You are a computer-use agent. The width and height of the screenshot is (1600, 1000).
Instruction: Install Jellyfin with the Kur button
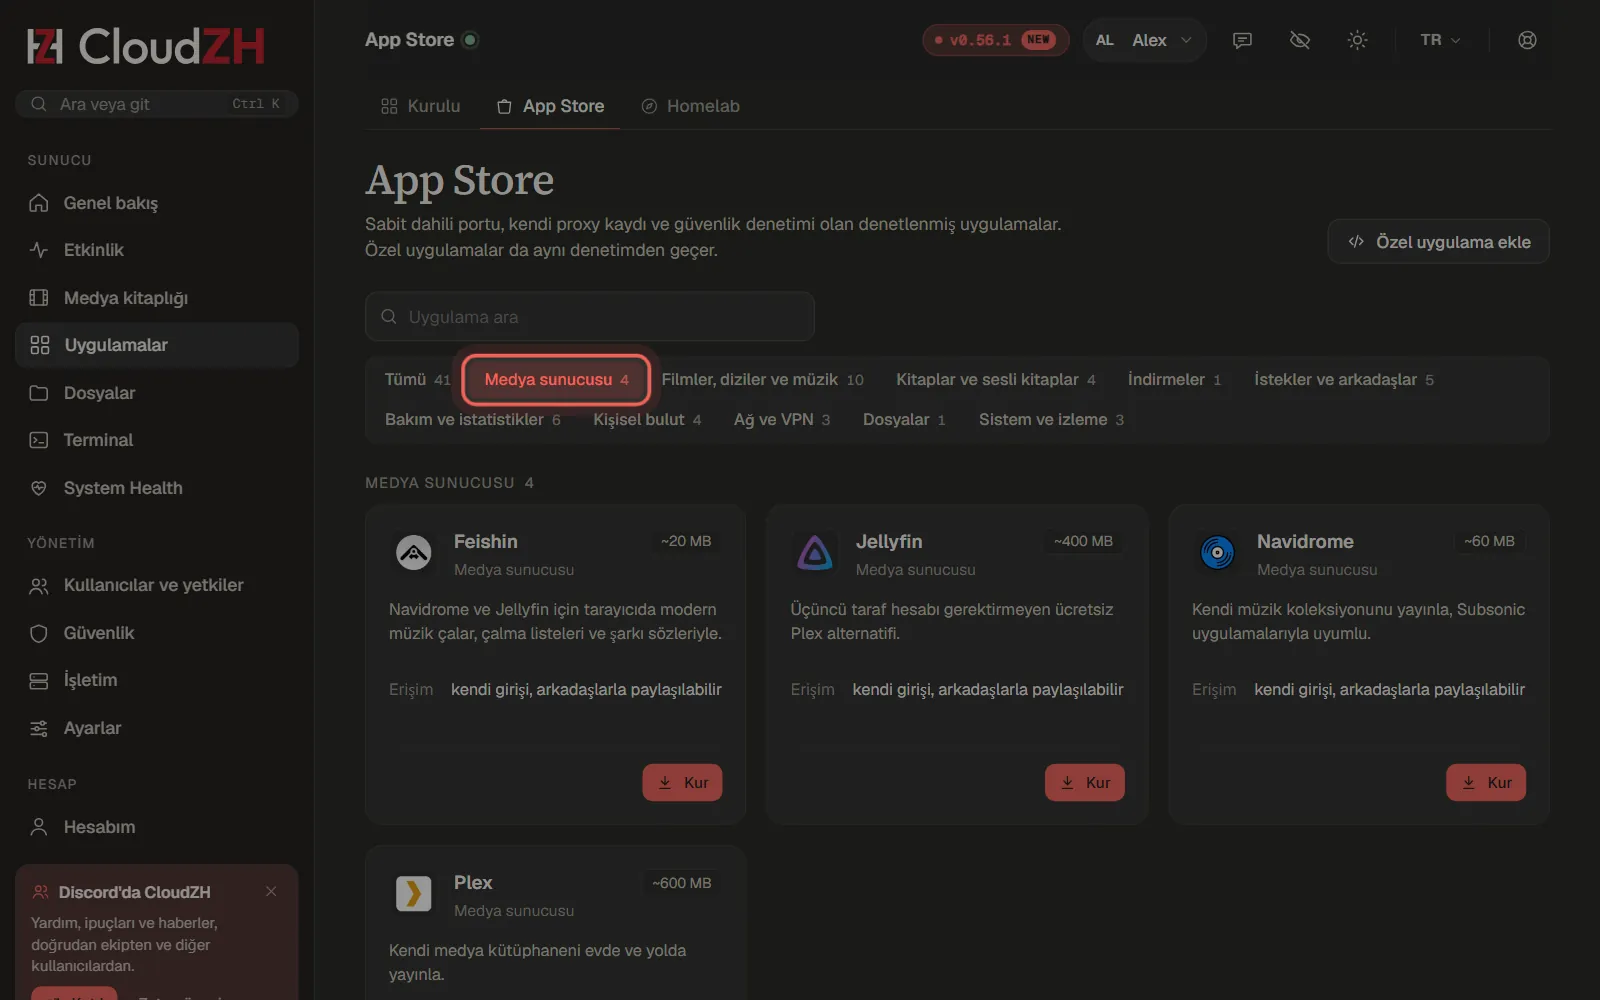click(1084, 783)
